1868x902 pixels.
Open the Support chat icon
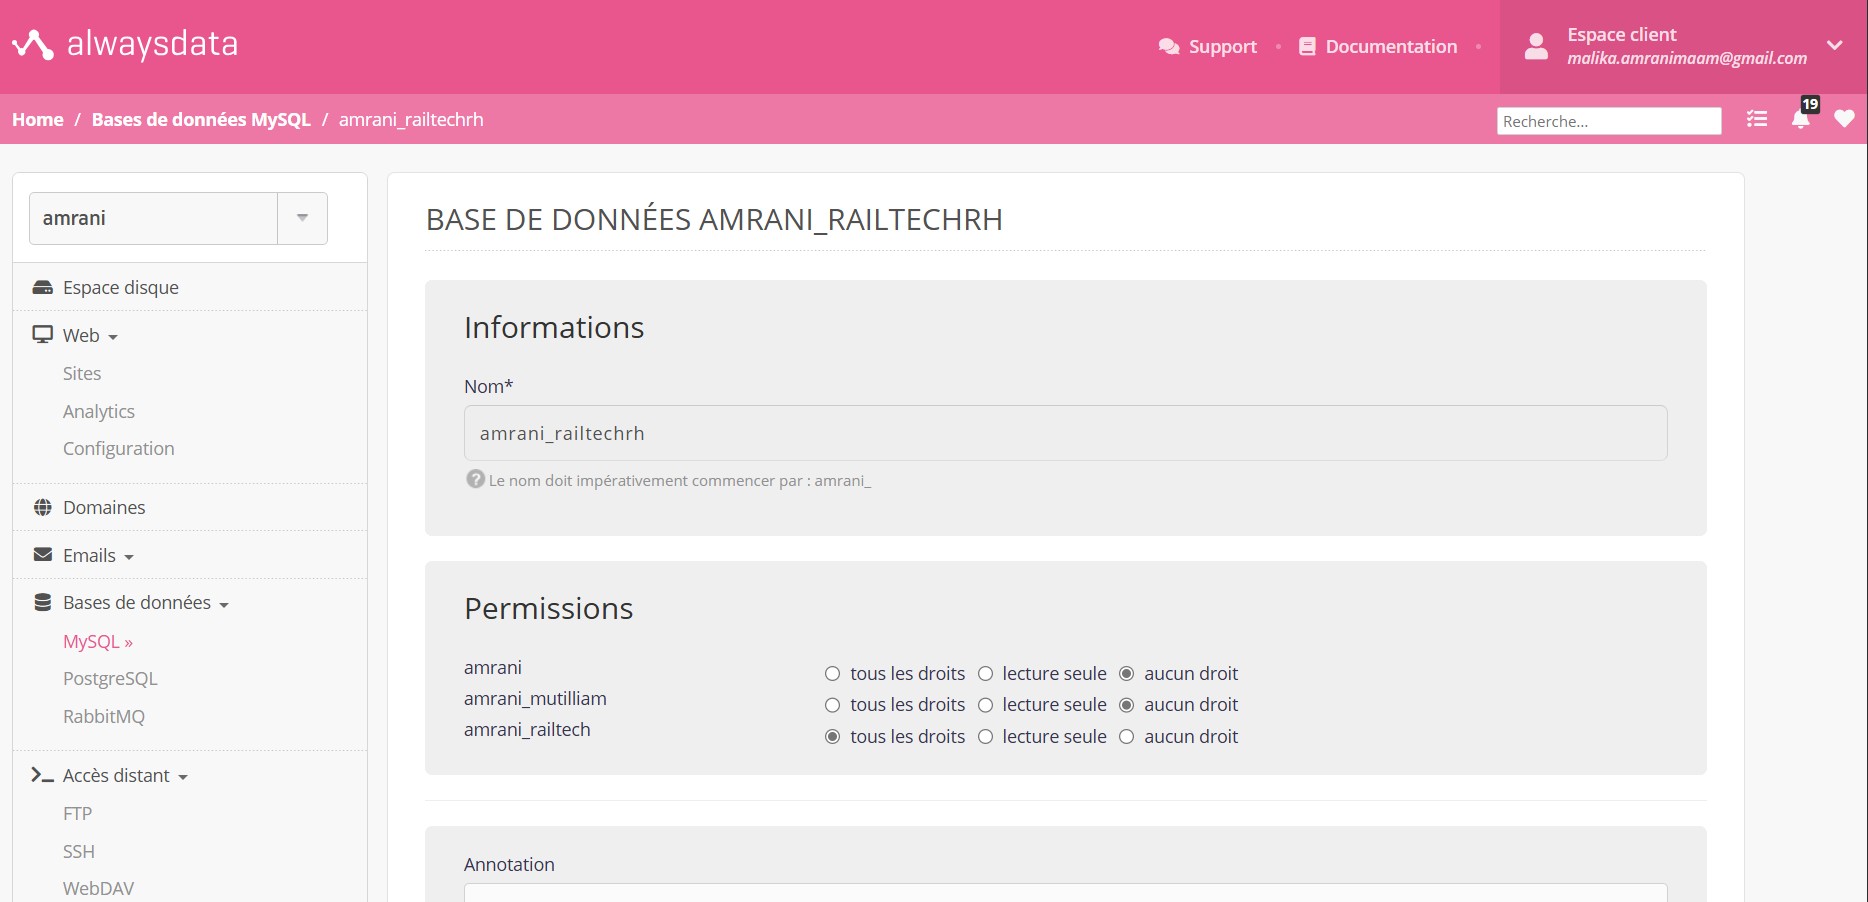pyautogui.click(x=1169, y=47)
